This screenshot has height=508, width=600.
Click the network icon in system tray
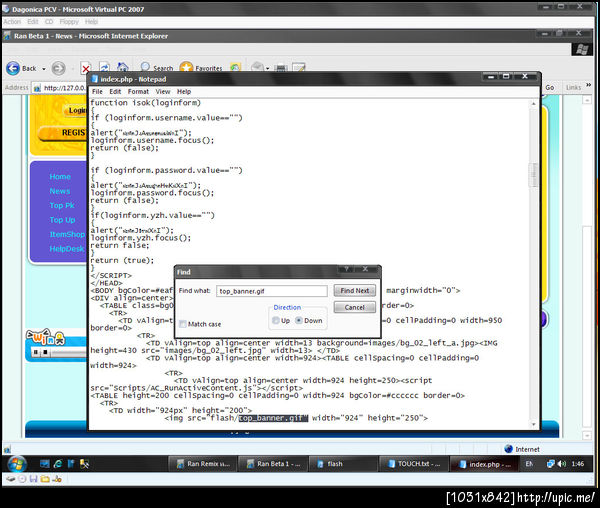click(550, 464)
